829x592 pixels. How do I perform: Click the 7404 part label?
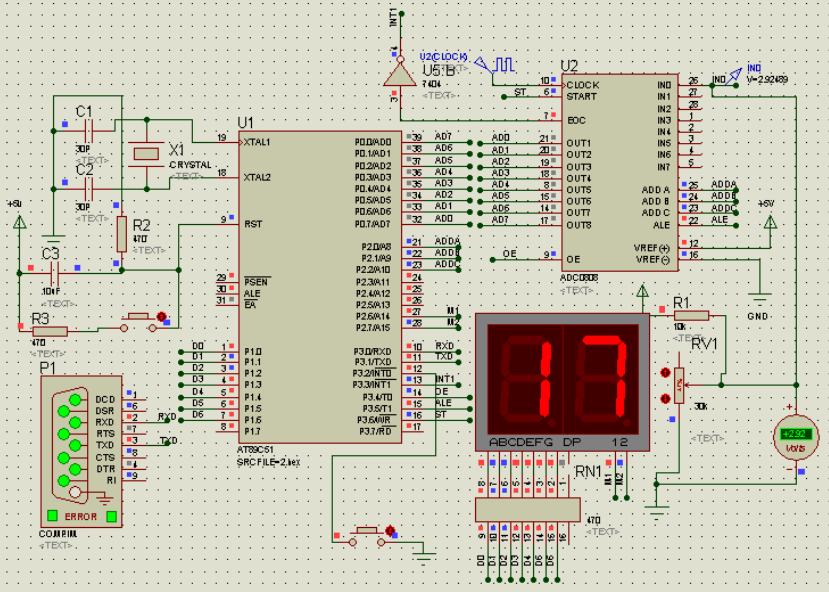pyautogui.click(x=431, y=84)
